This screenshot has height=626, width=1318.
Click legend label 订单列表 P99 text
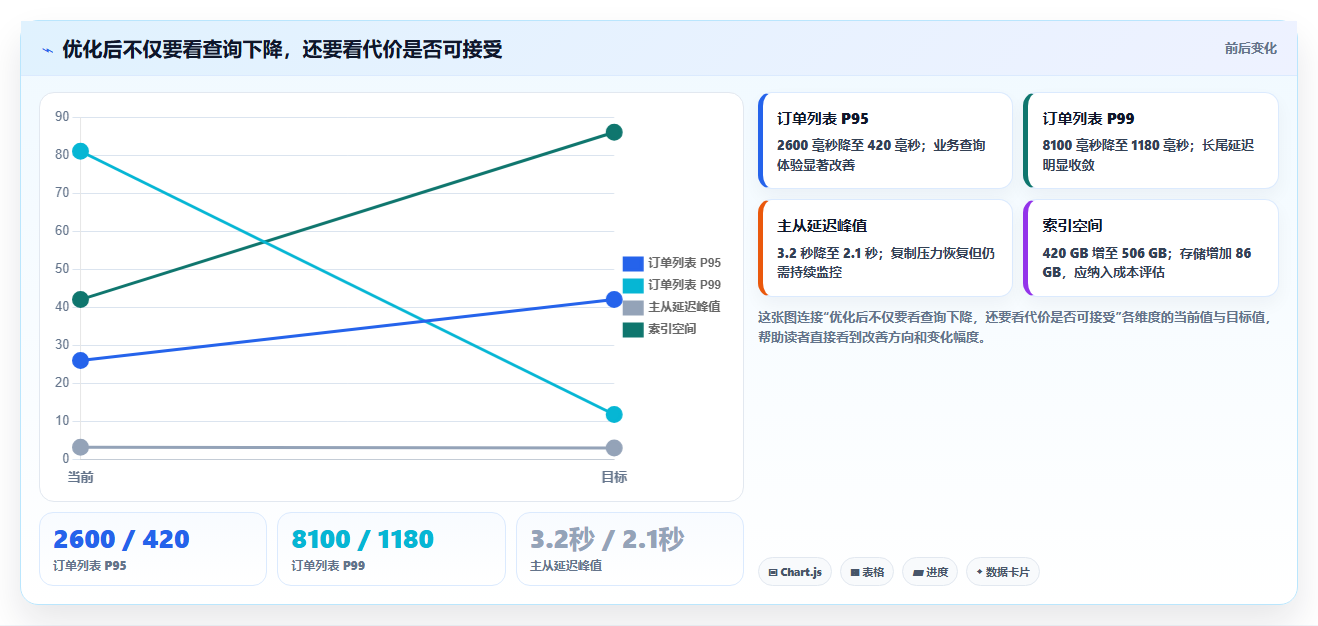click(x=684, y=285)
